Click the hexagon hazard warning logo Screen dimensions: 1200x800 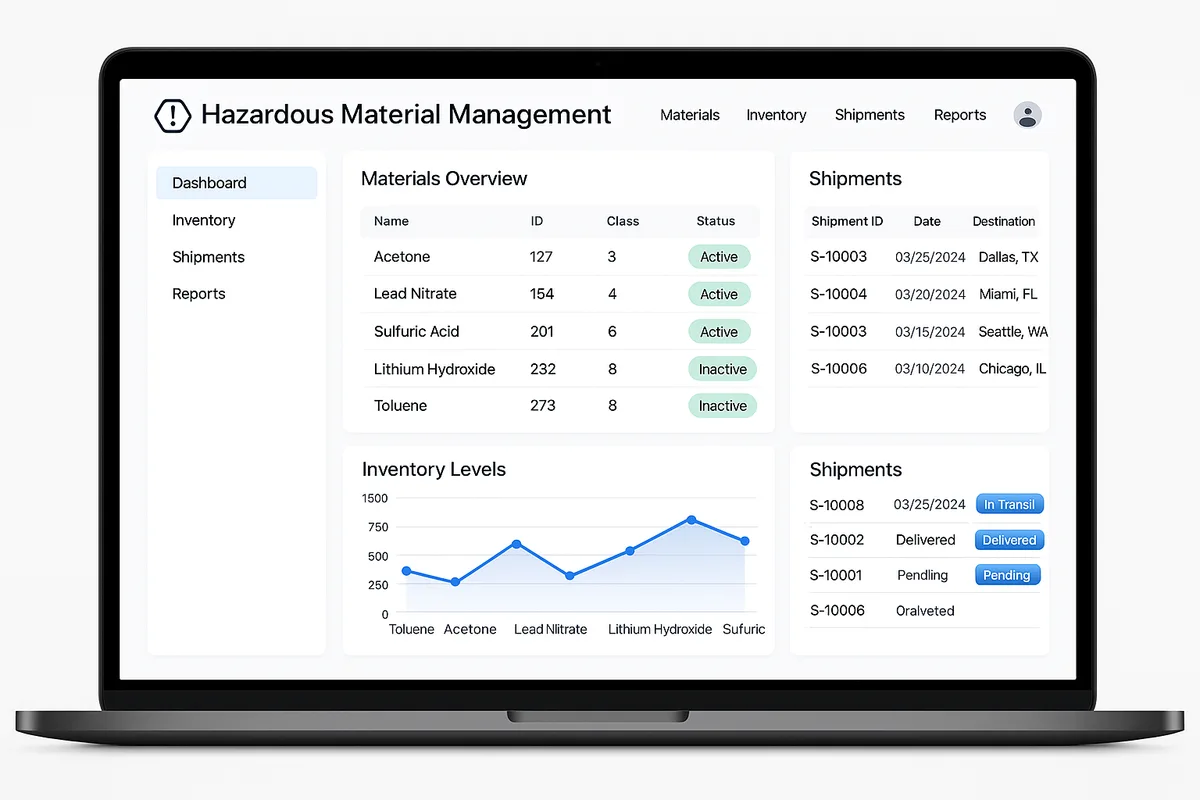(173, 115)
